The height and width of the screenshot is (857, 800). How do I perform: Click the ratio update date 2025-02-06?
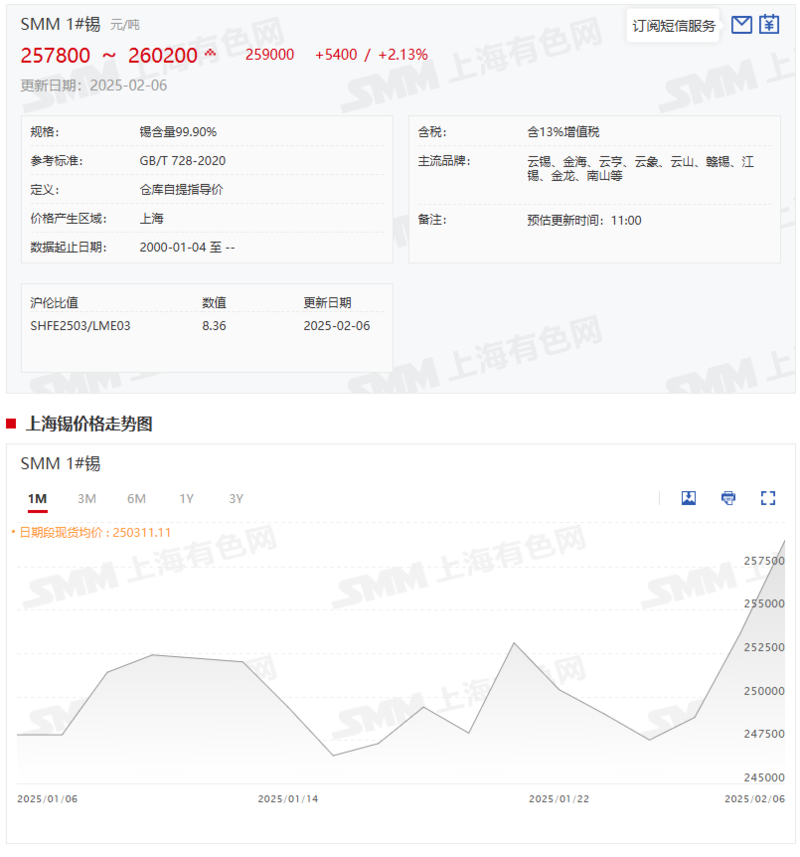point(337,326)
